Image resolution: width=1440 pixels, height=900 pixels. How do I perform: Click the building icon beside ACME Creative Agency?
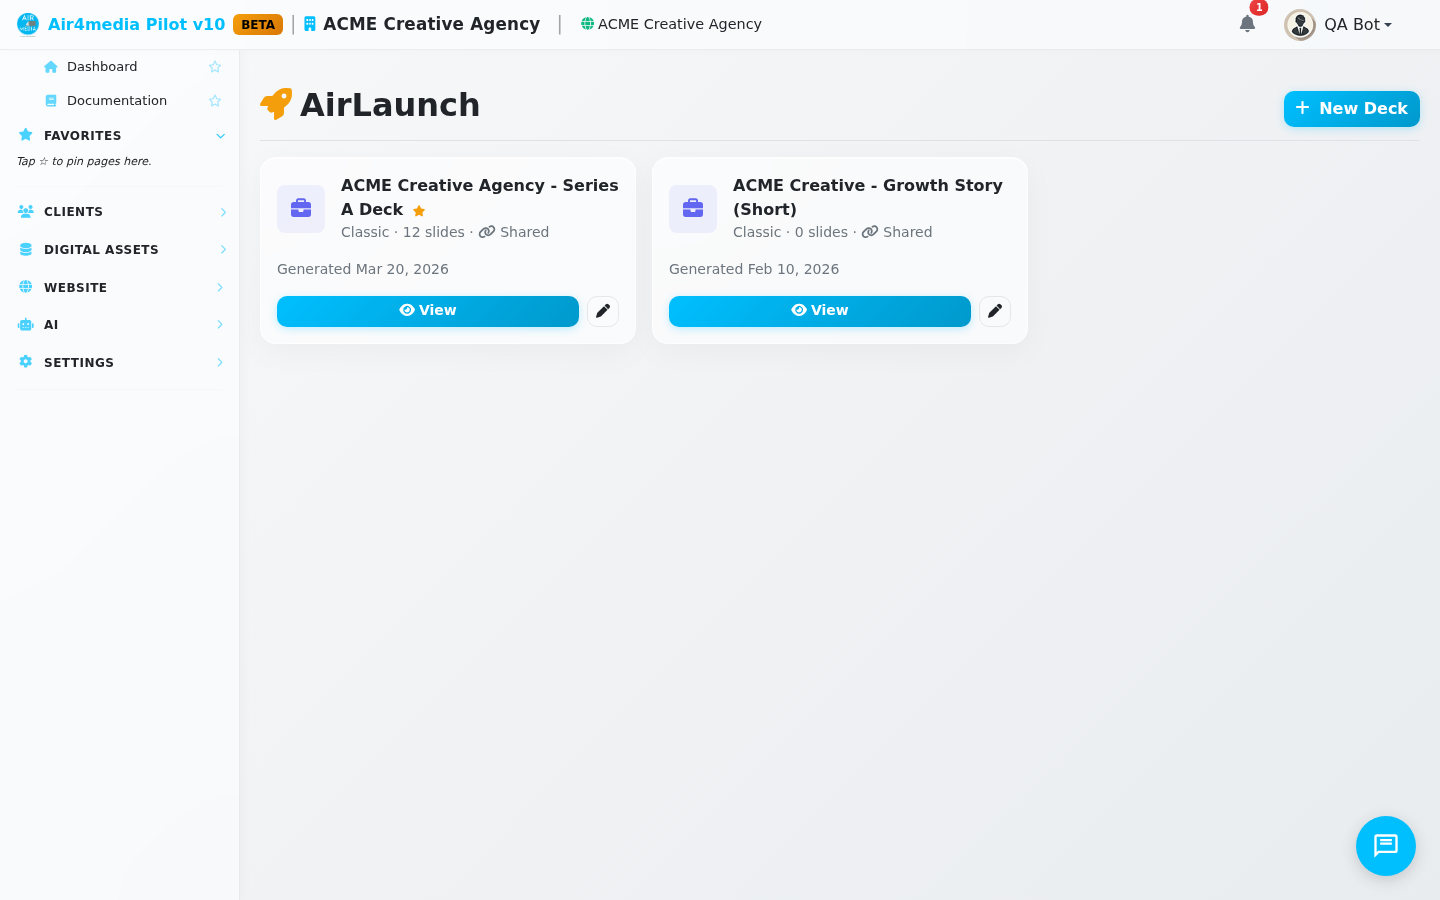[x=310, y=24]
